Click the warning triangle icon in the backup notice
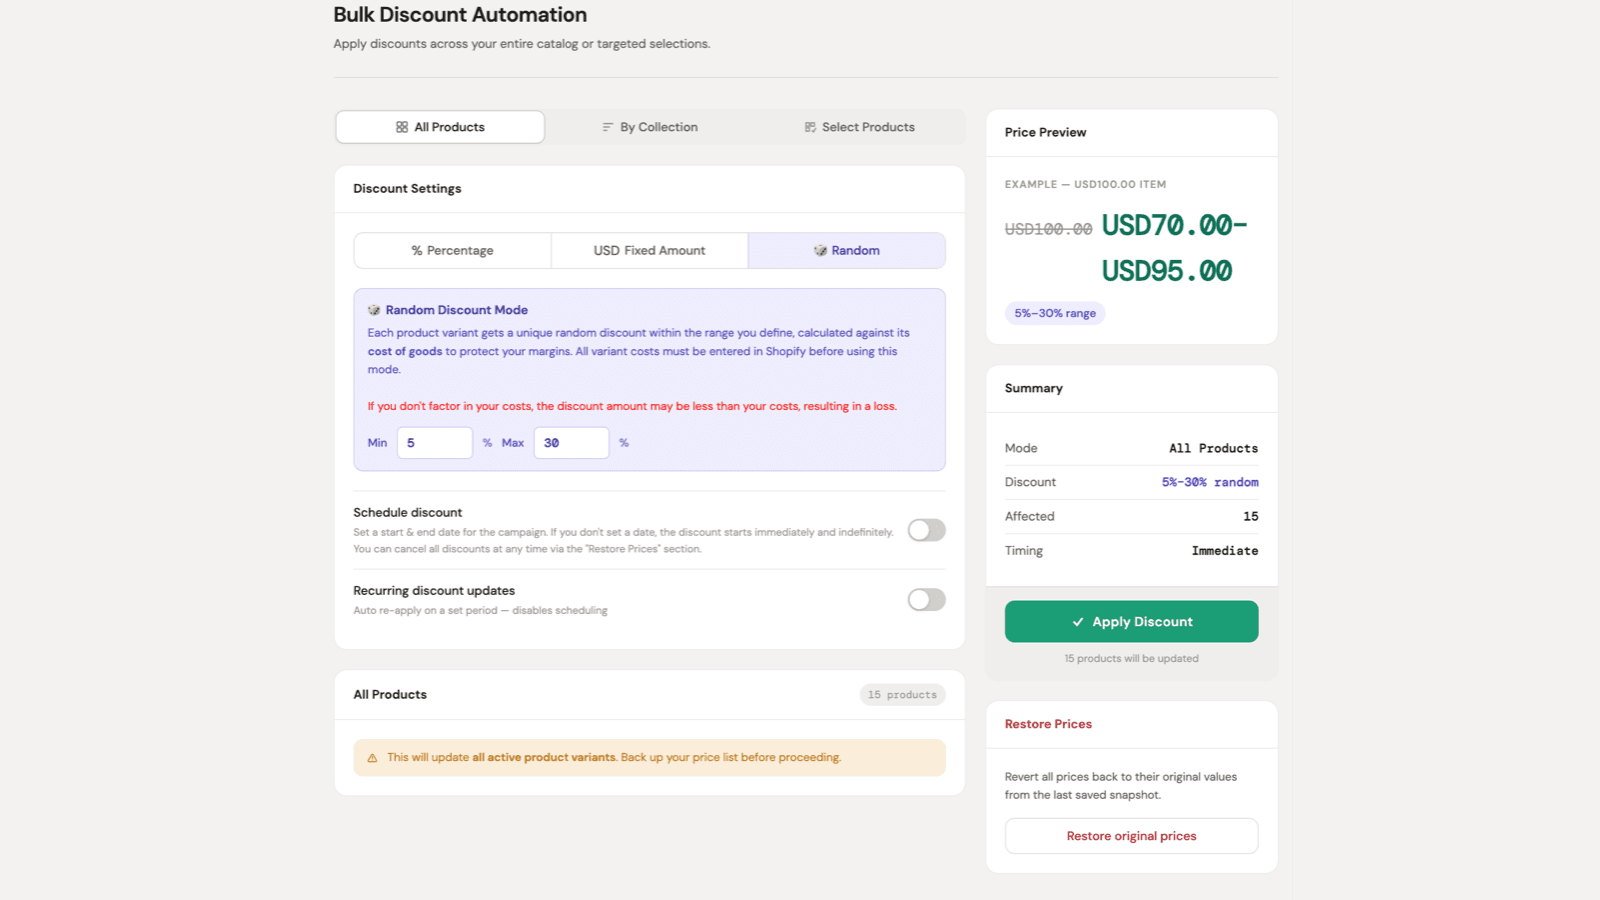 pos(372,758)
